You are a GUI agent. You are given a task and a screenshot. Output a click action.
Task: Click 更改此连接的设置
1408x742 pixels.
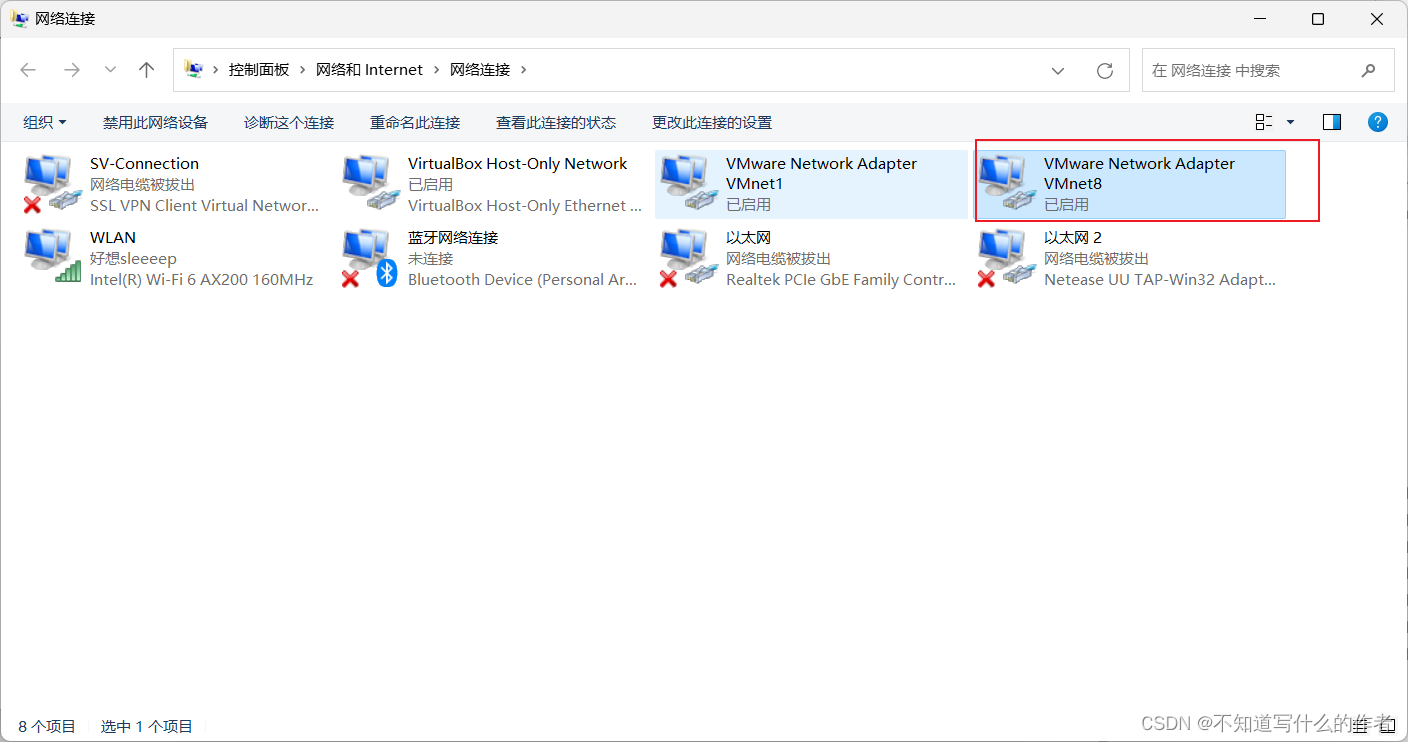pos(712,122)
